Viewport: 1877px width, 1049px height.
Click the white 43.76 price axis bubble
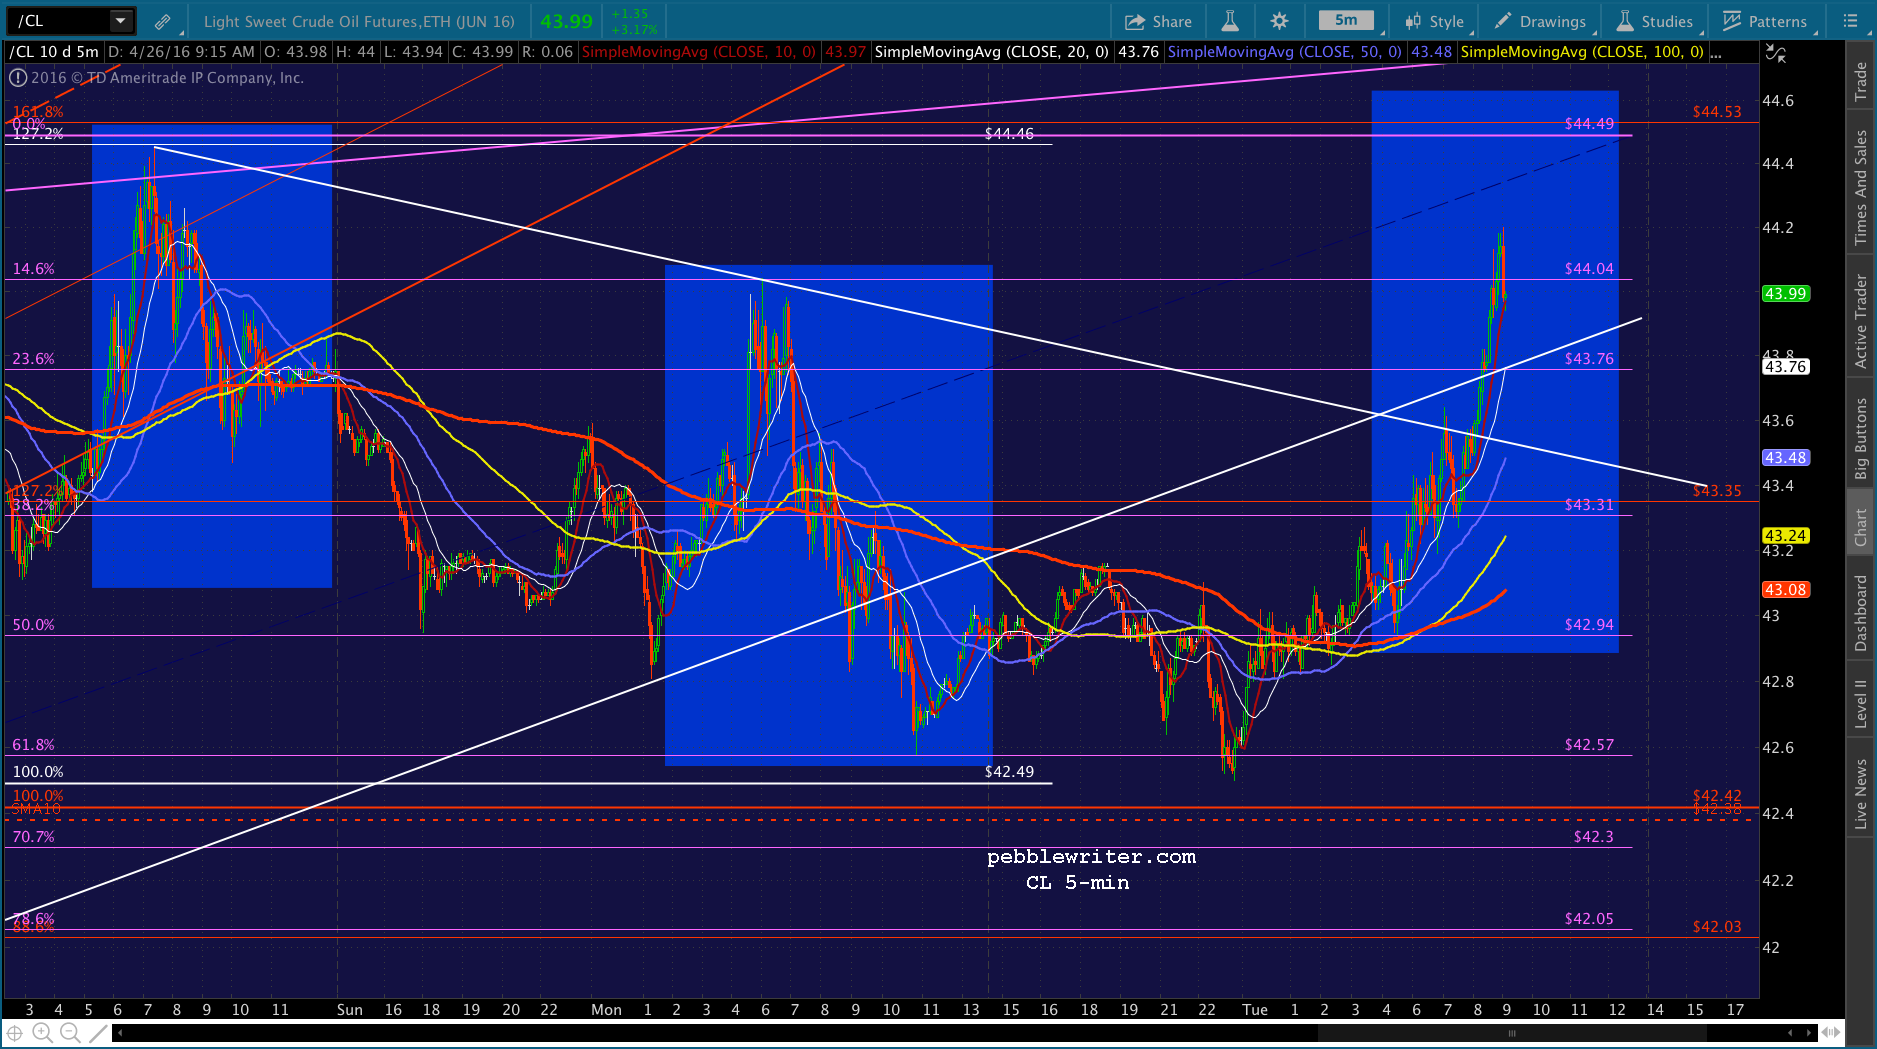click(1786, 367)
